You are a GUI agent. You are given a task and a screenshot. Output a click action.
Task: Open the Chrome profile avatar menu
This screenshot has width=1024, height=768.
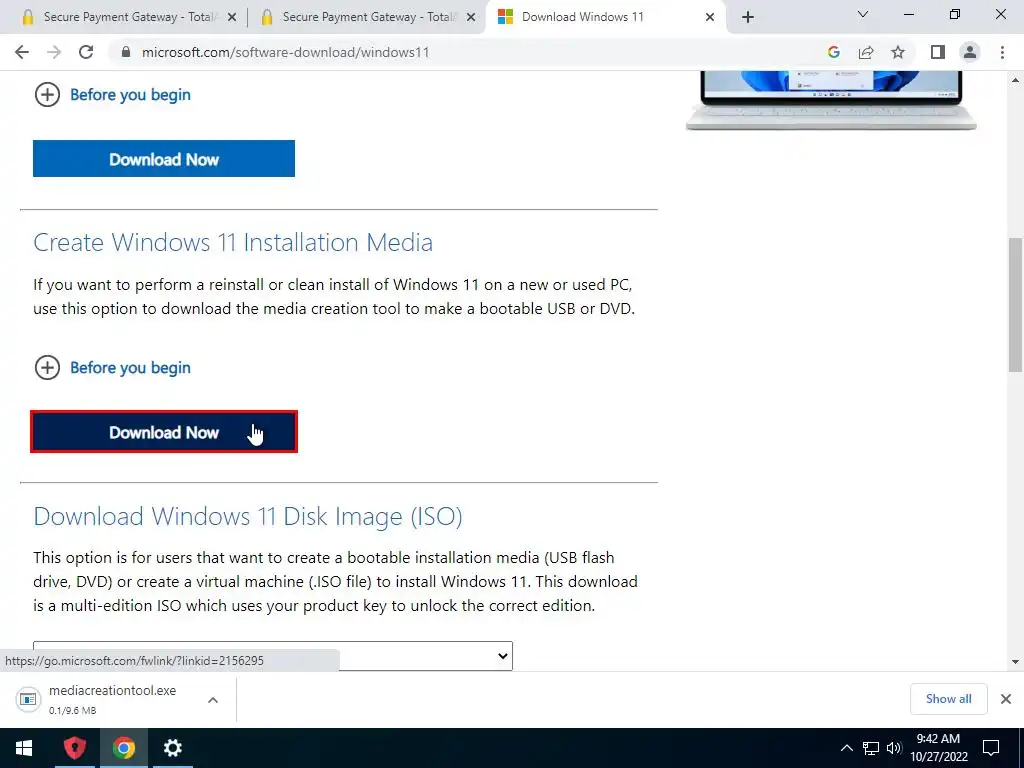[x=970, y=52]
